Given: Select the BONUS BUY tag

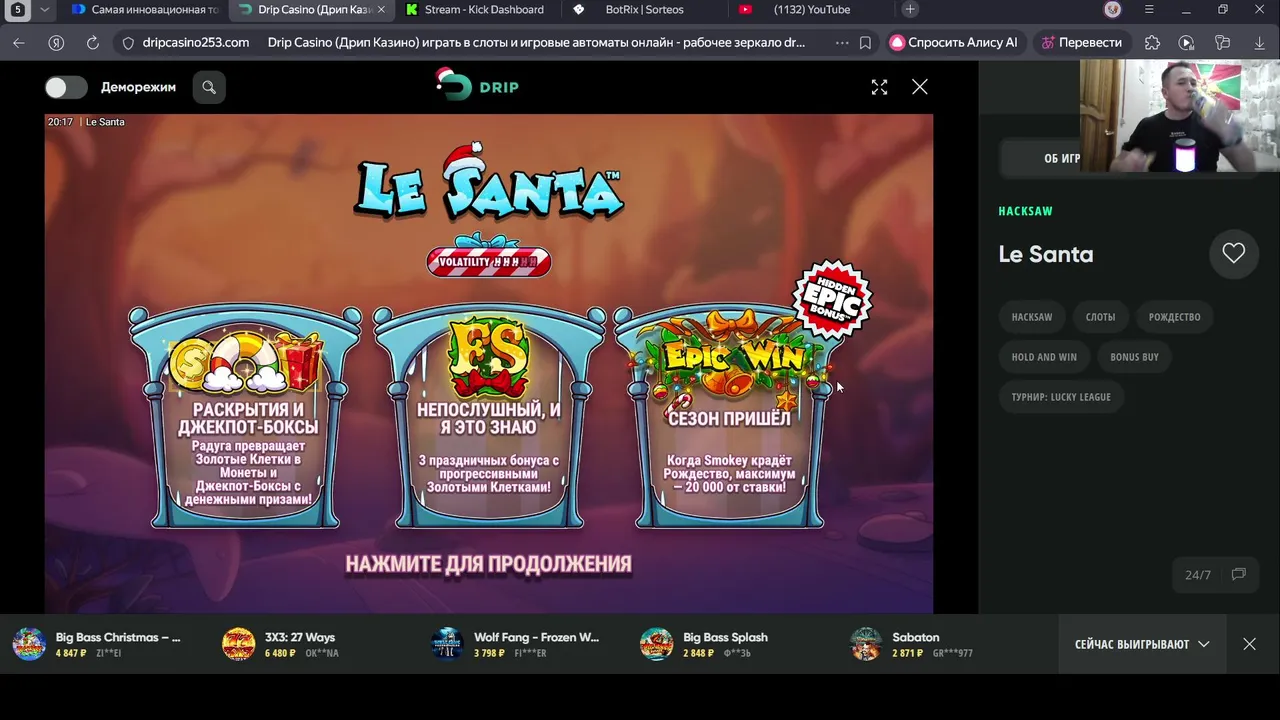Looking at the screenshot, I should [x=1134, y=357].
